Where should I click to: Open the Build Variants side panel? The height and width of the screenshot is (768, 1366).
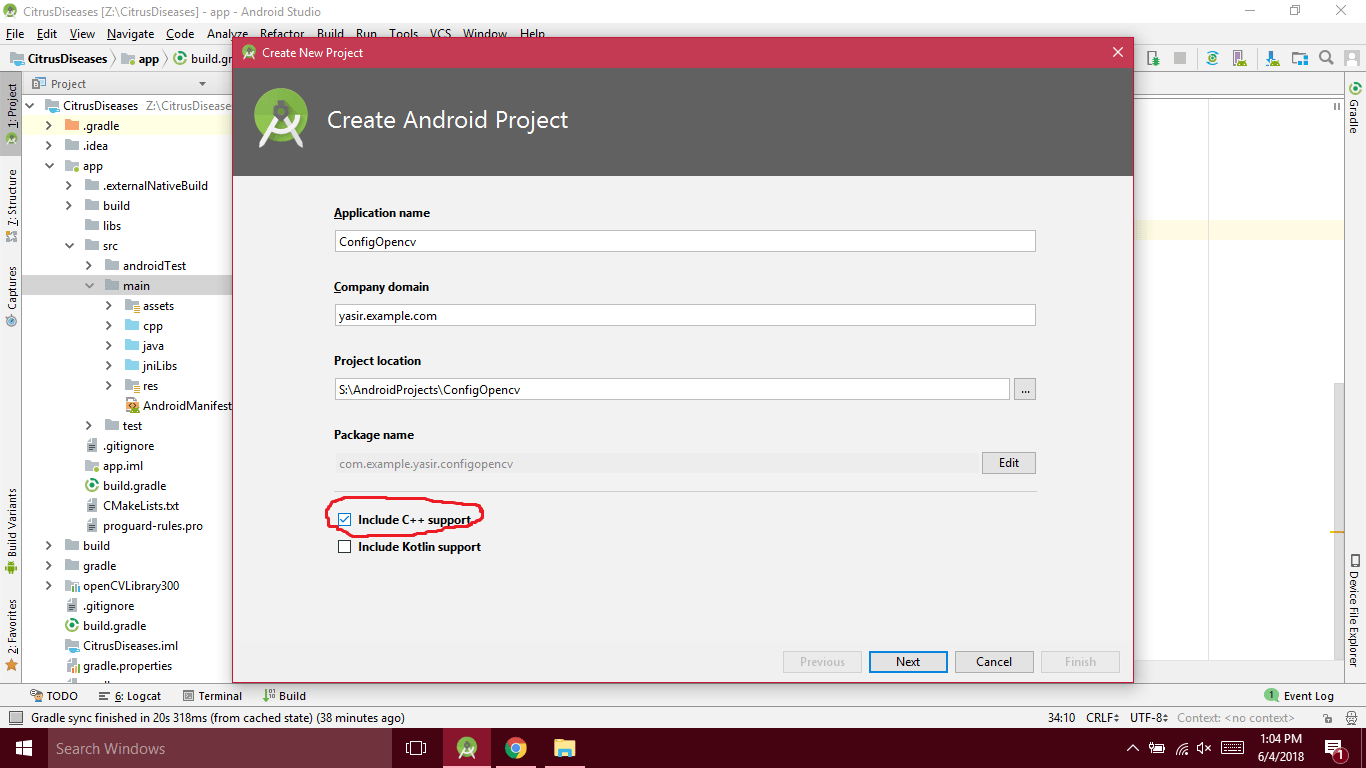[11, 530]
